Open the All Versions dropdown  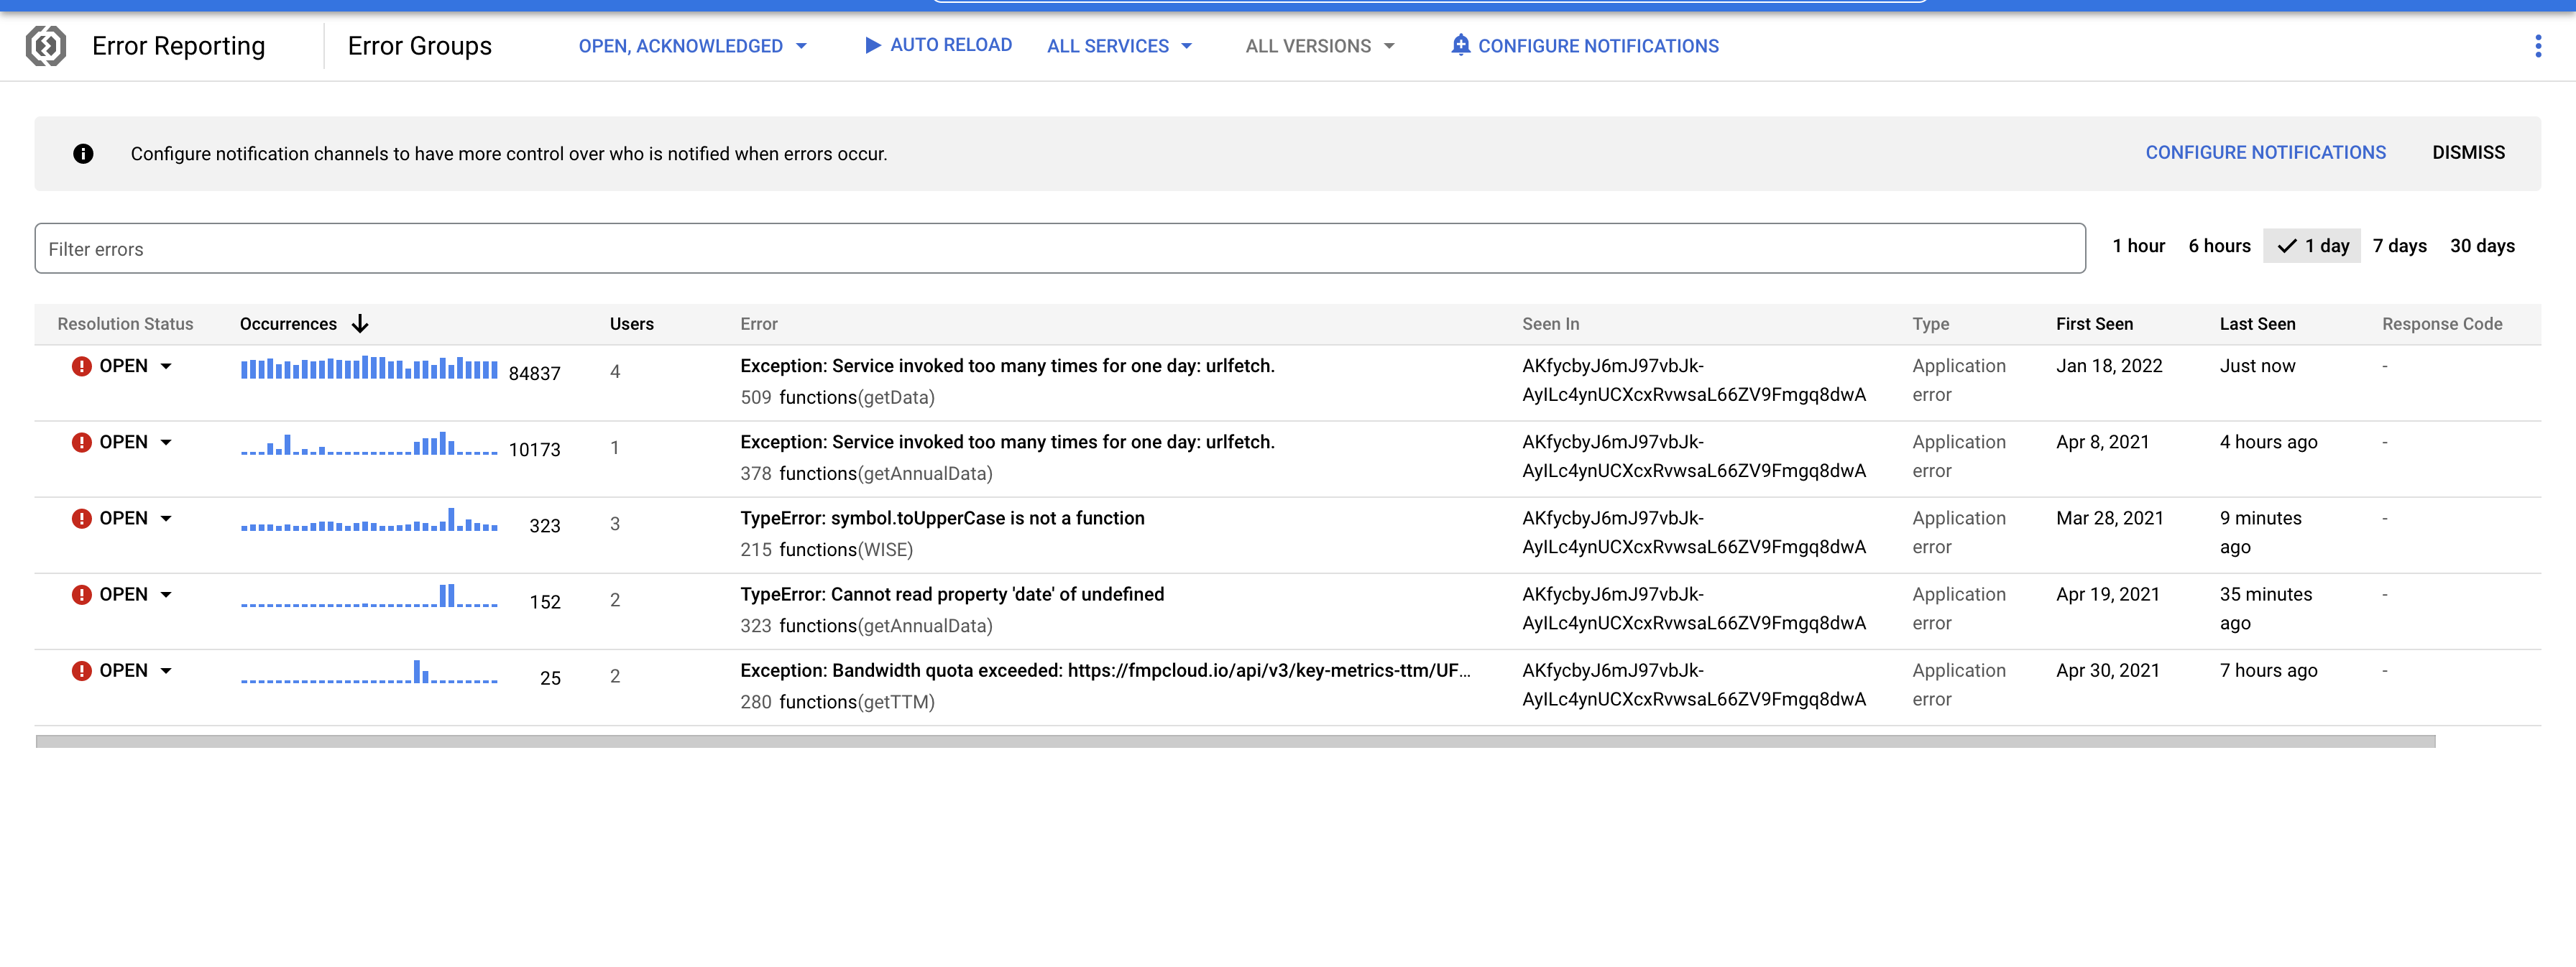pos(1319,46)
